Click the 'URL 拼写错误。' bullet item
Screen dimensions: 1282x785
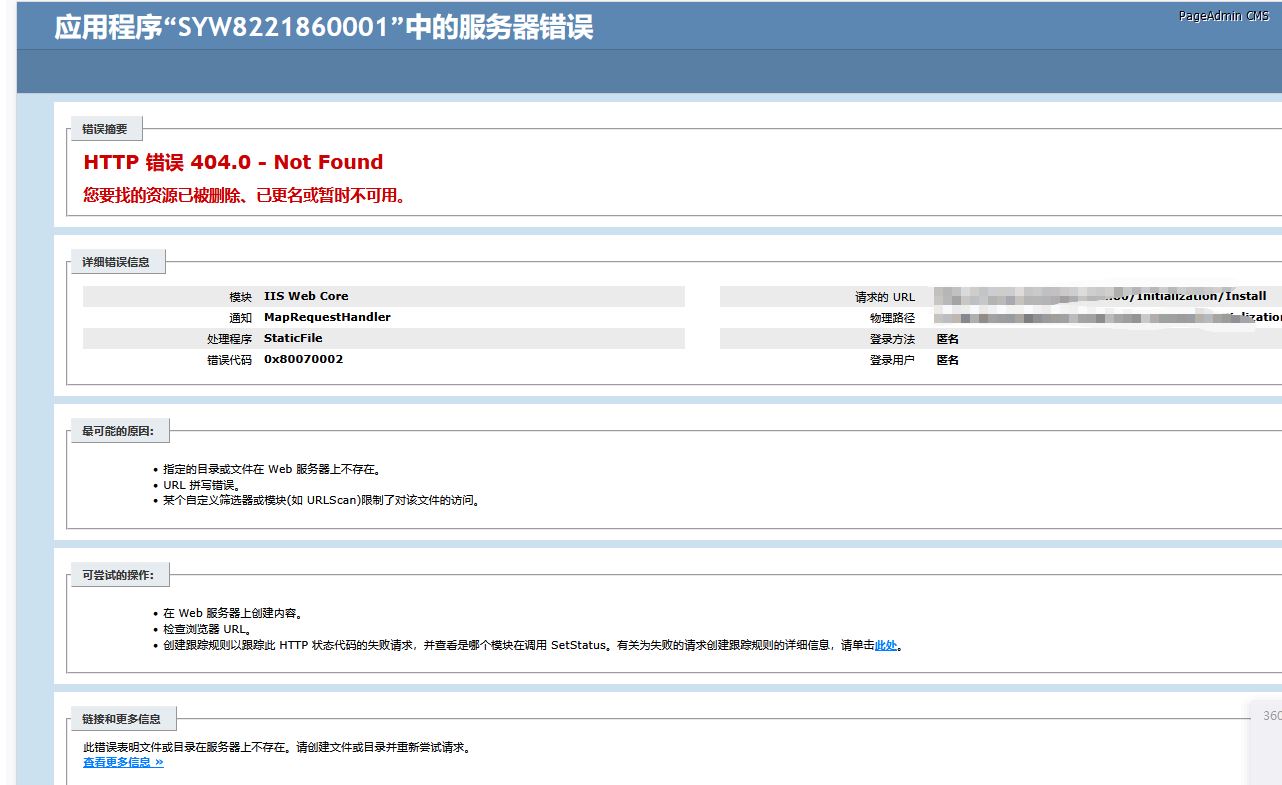tap(201, 485)
